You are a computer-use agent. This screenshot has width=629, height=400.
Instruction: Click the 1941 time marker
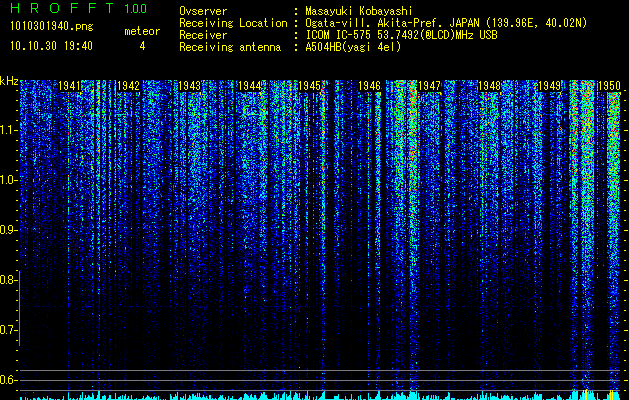click(x=69, y=86)
